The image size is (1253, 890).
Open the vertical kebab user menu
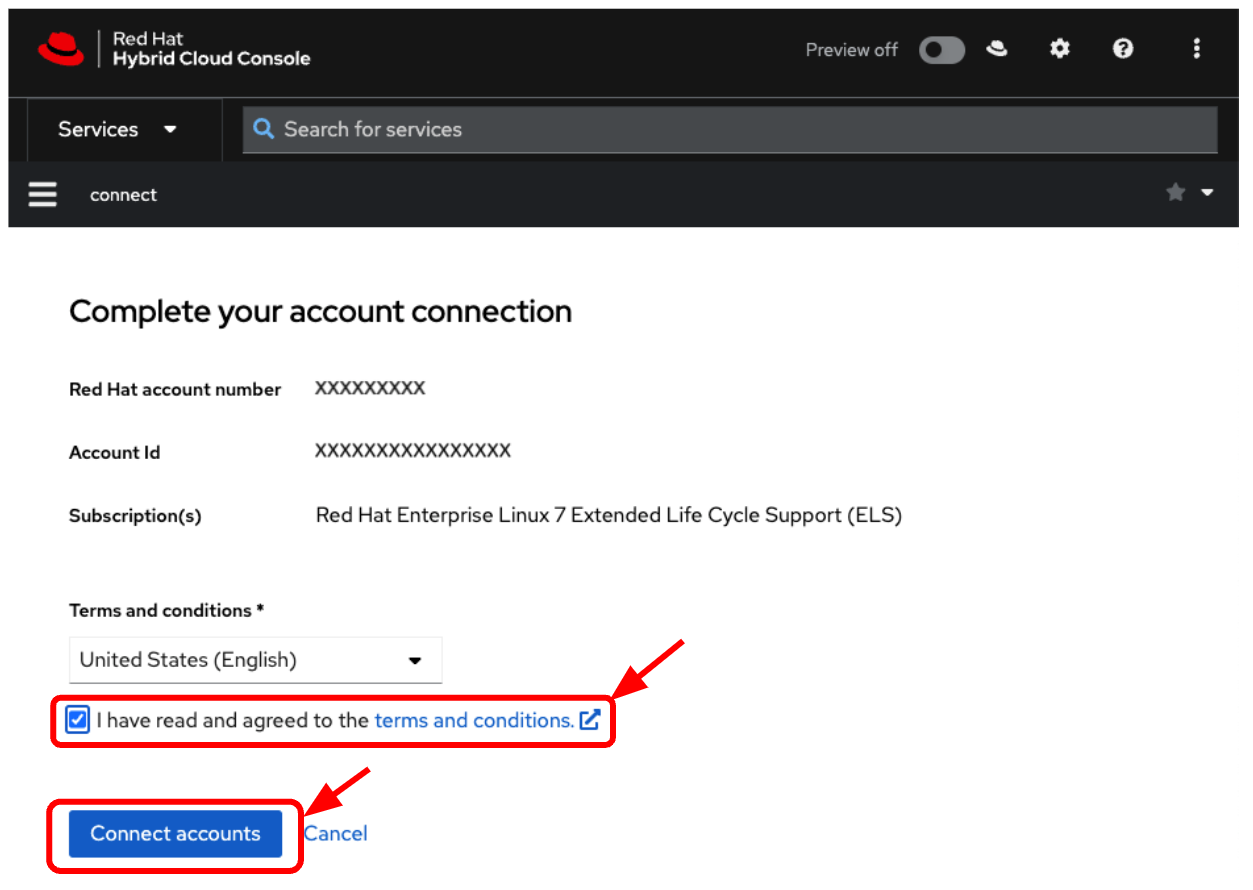point(1196,49)
